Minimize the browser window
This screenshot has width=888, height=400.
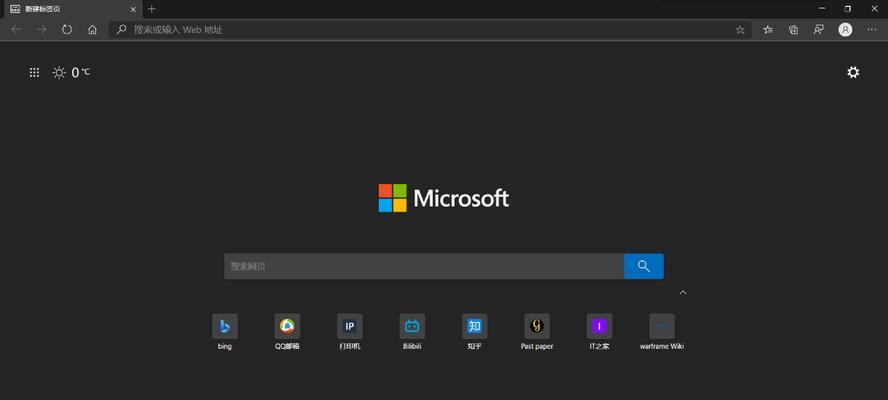tap(822, 8)
